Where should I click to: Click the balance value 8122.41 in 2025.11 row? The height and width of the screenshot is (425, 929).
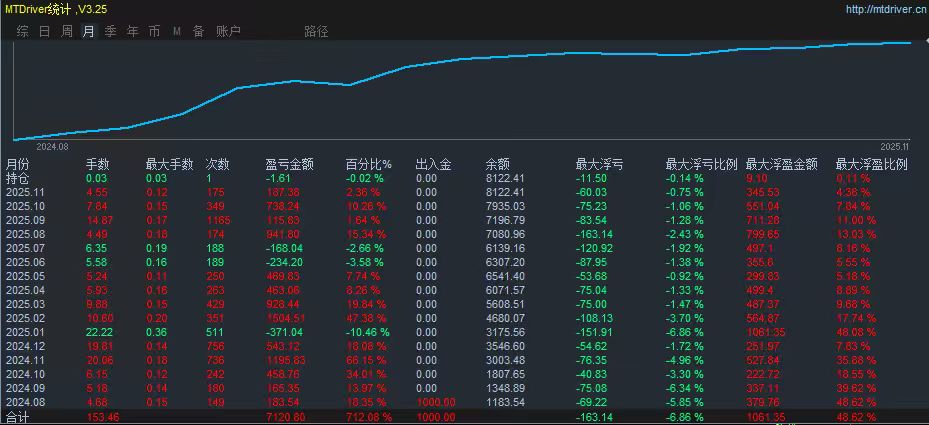[x=504, y=192]
